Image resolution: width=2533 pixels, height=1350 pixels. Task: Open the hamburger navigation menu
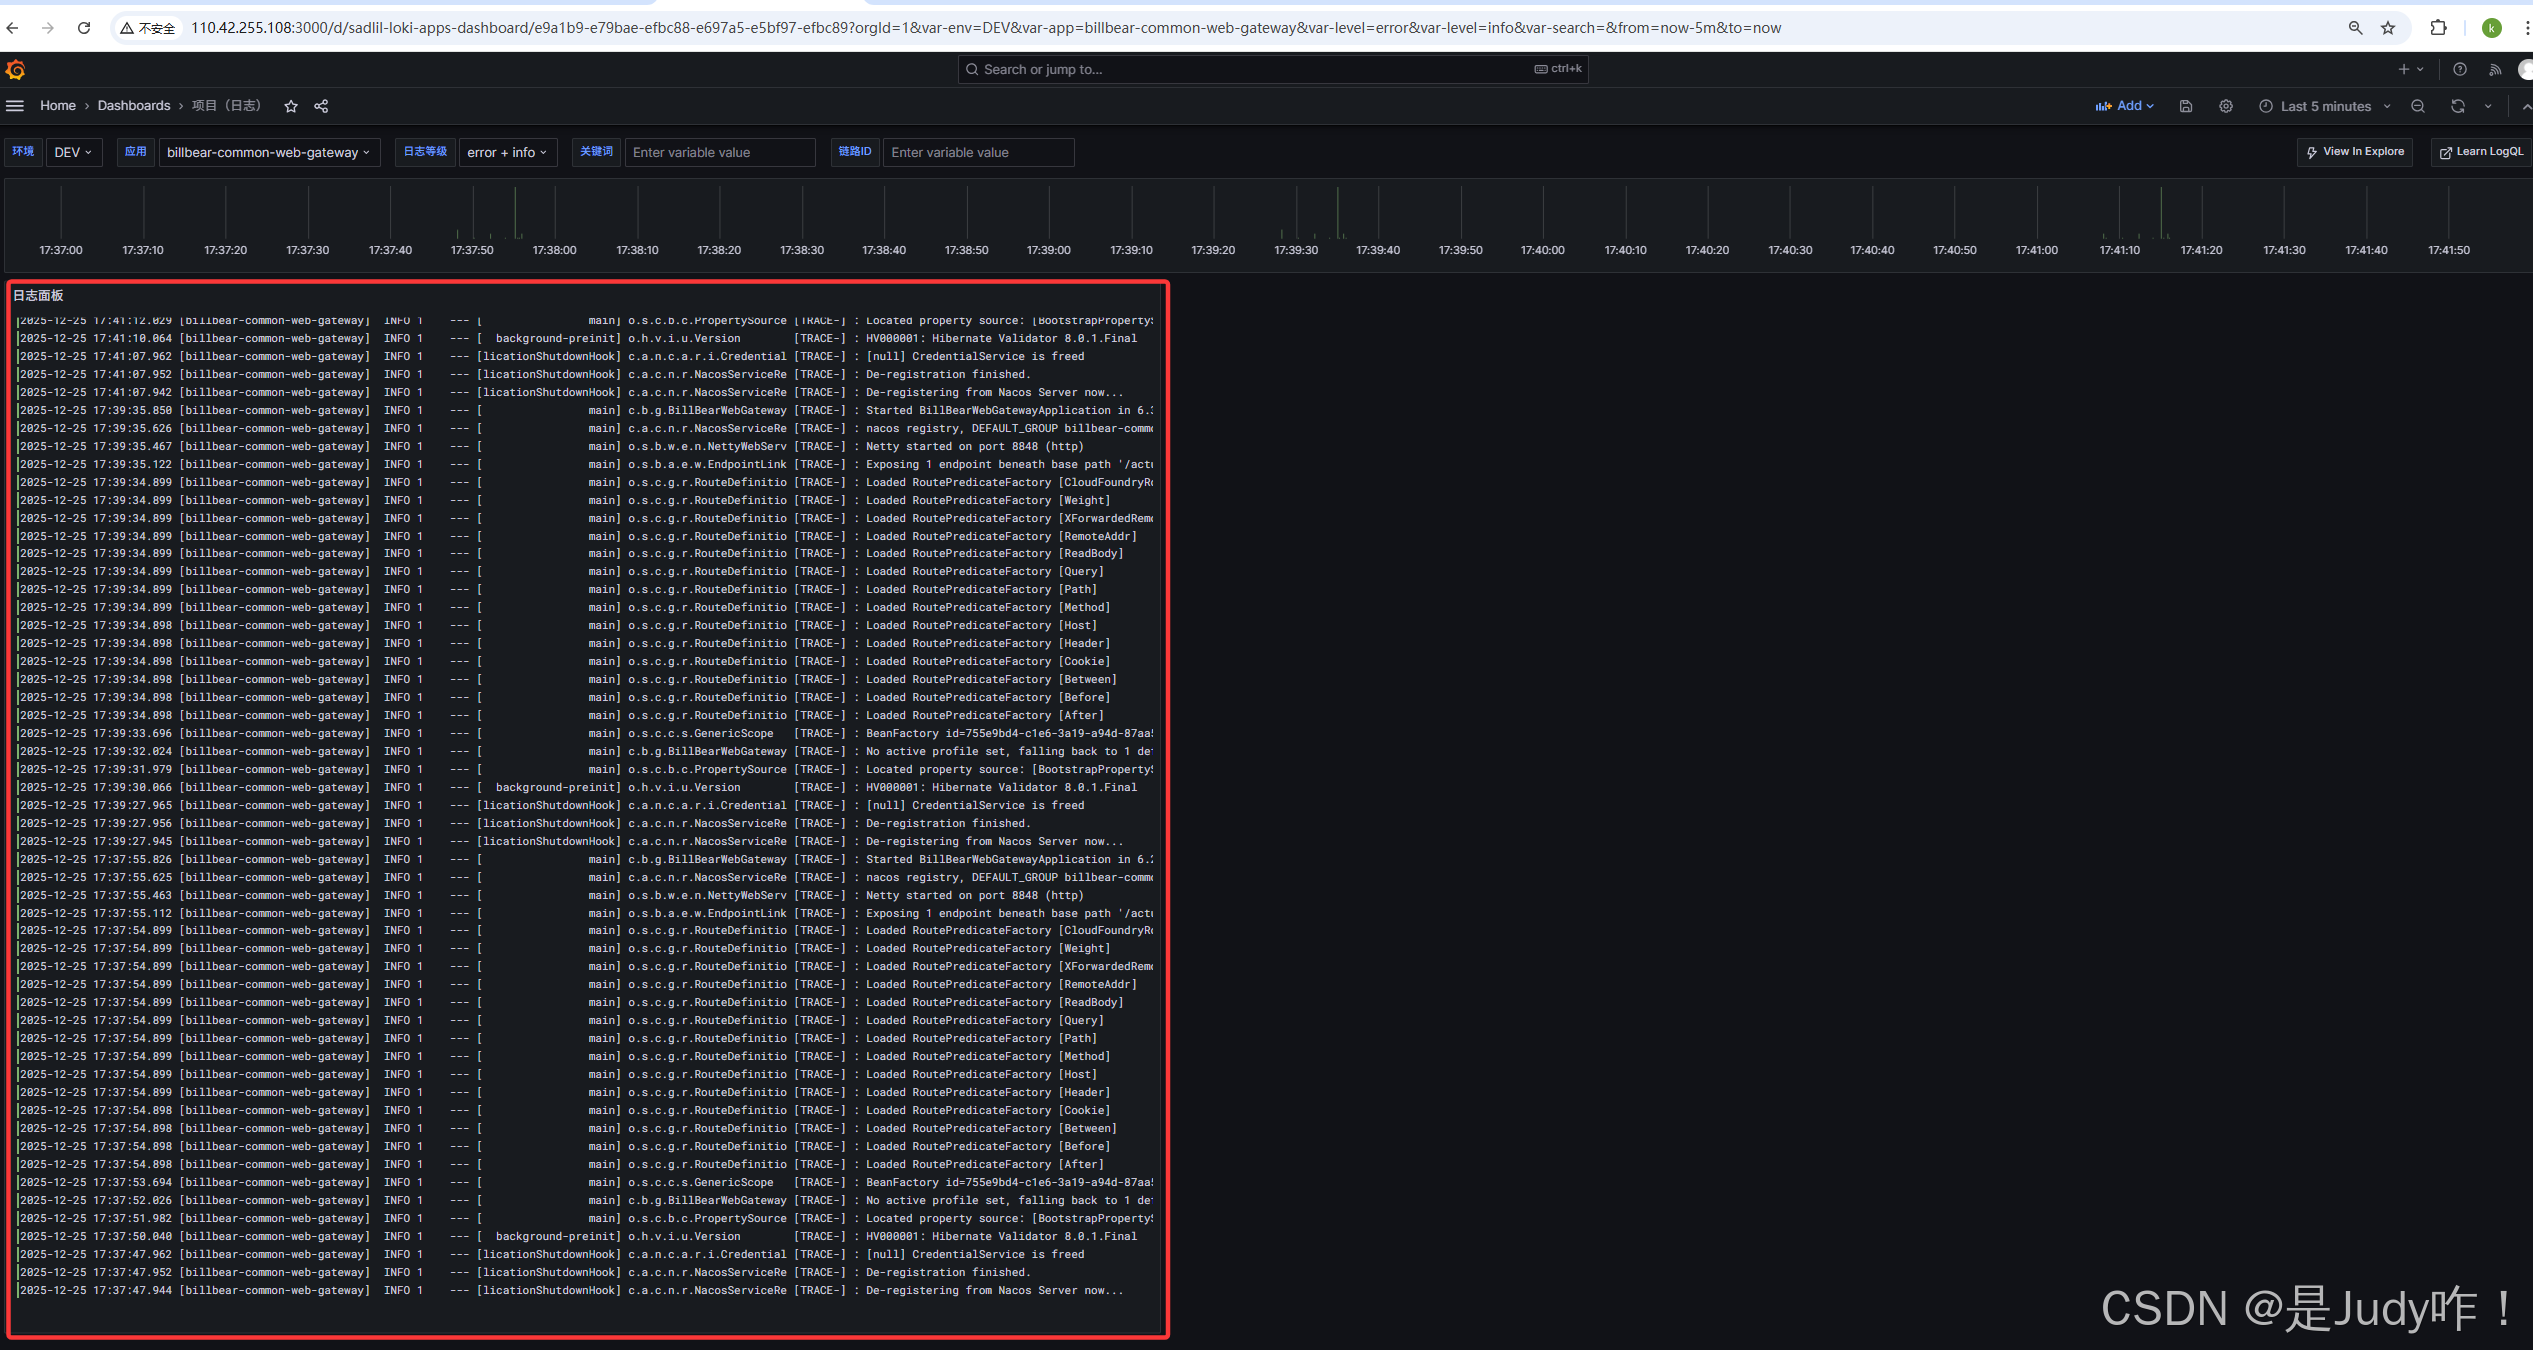pyautogui.click(x=15, y=106)
